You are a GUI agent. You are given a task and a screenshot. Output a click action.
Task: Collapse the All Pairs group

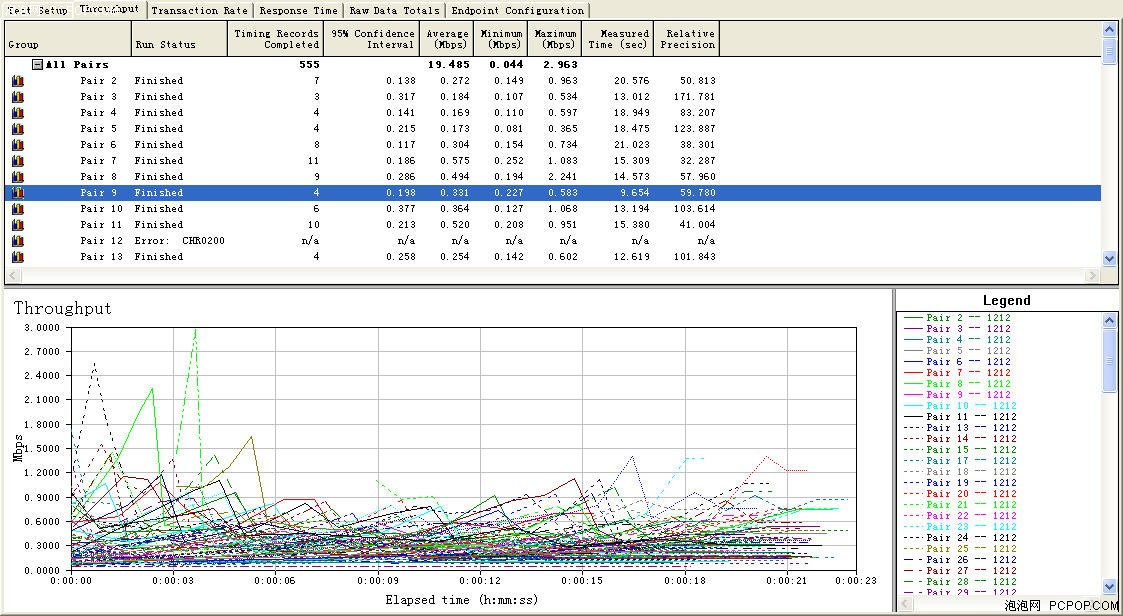point(37,64)
